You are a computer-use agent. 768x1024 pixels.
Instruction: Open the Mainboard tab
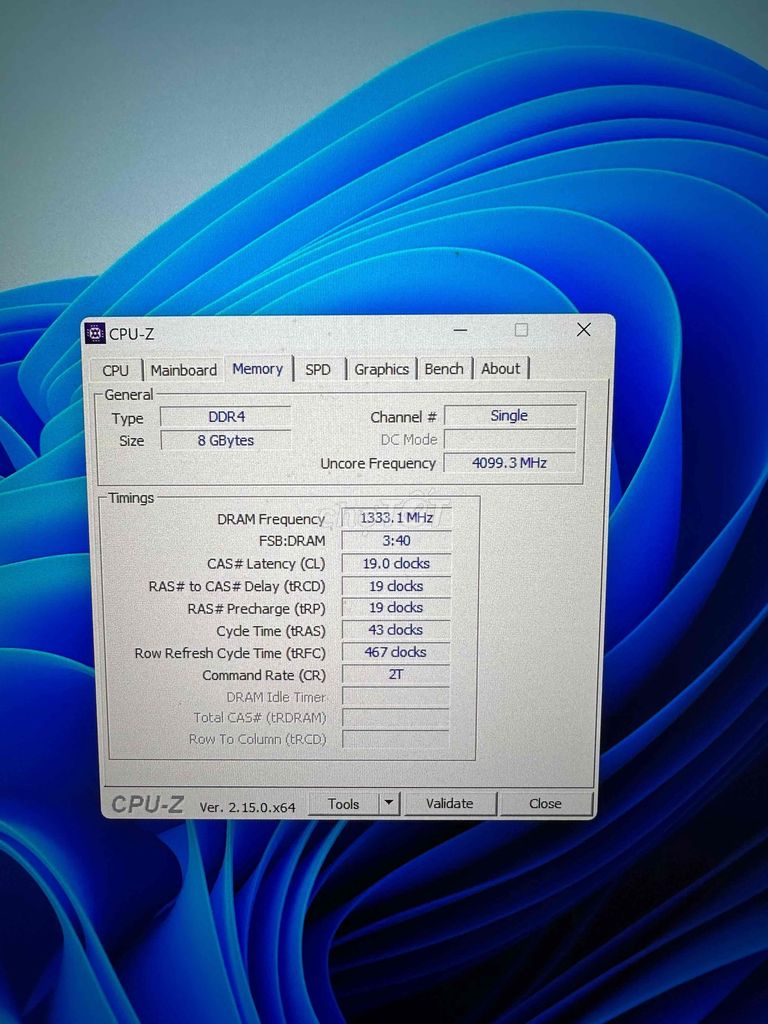click(184, 370)
